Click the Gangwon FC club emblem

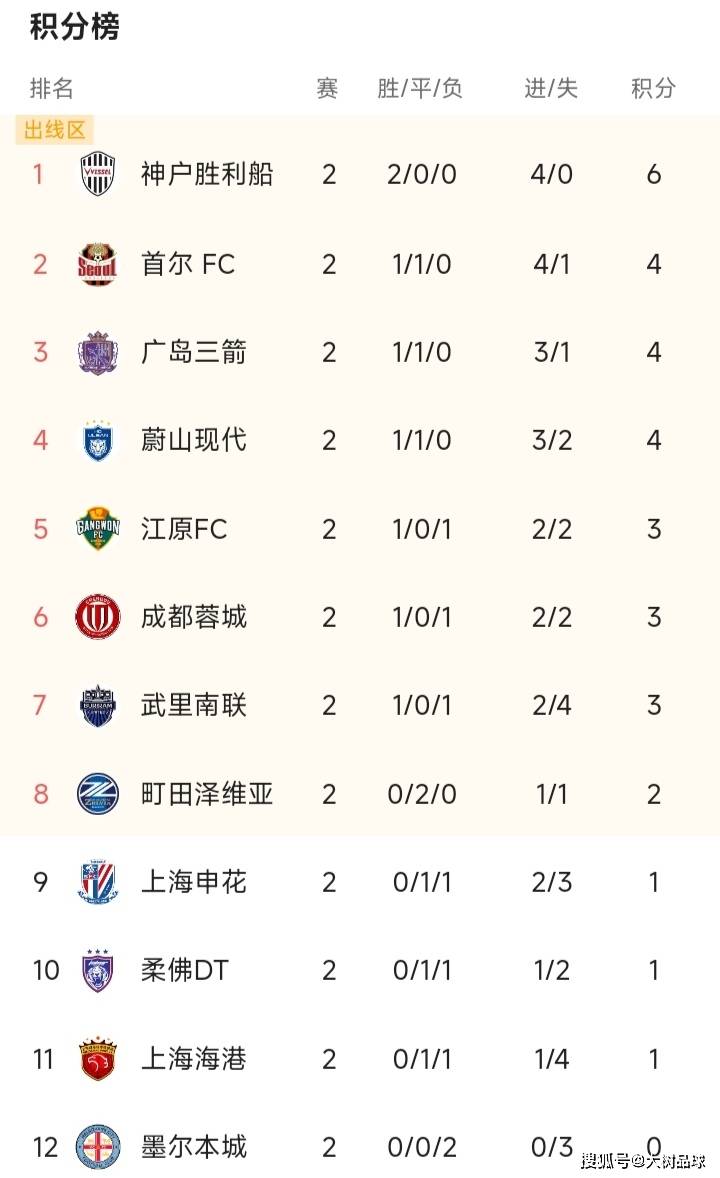(97, 529)
